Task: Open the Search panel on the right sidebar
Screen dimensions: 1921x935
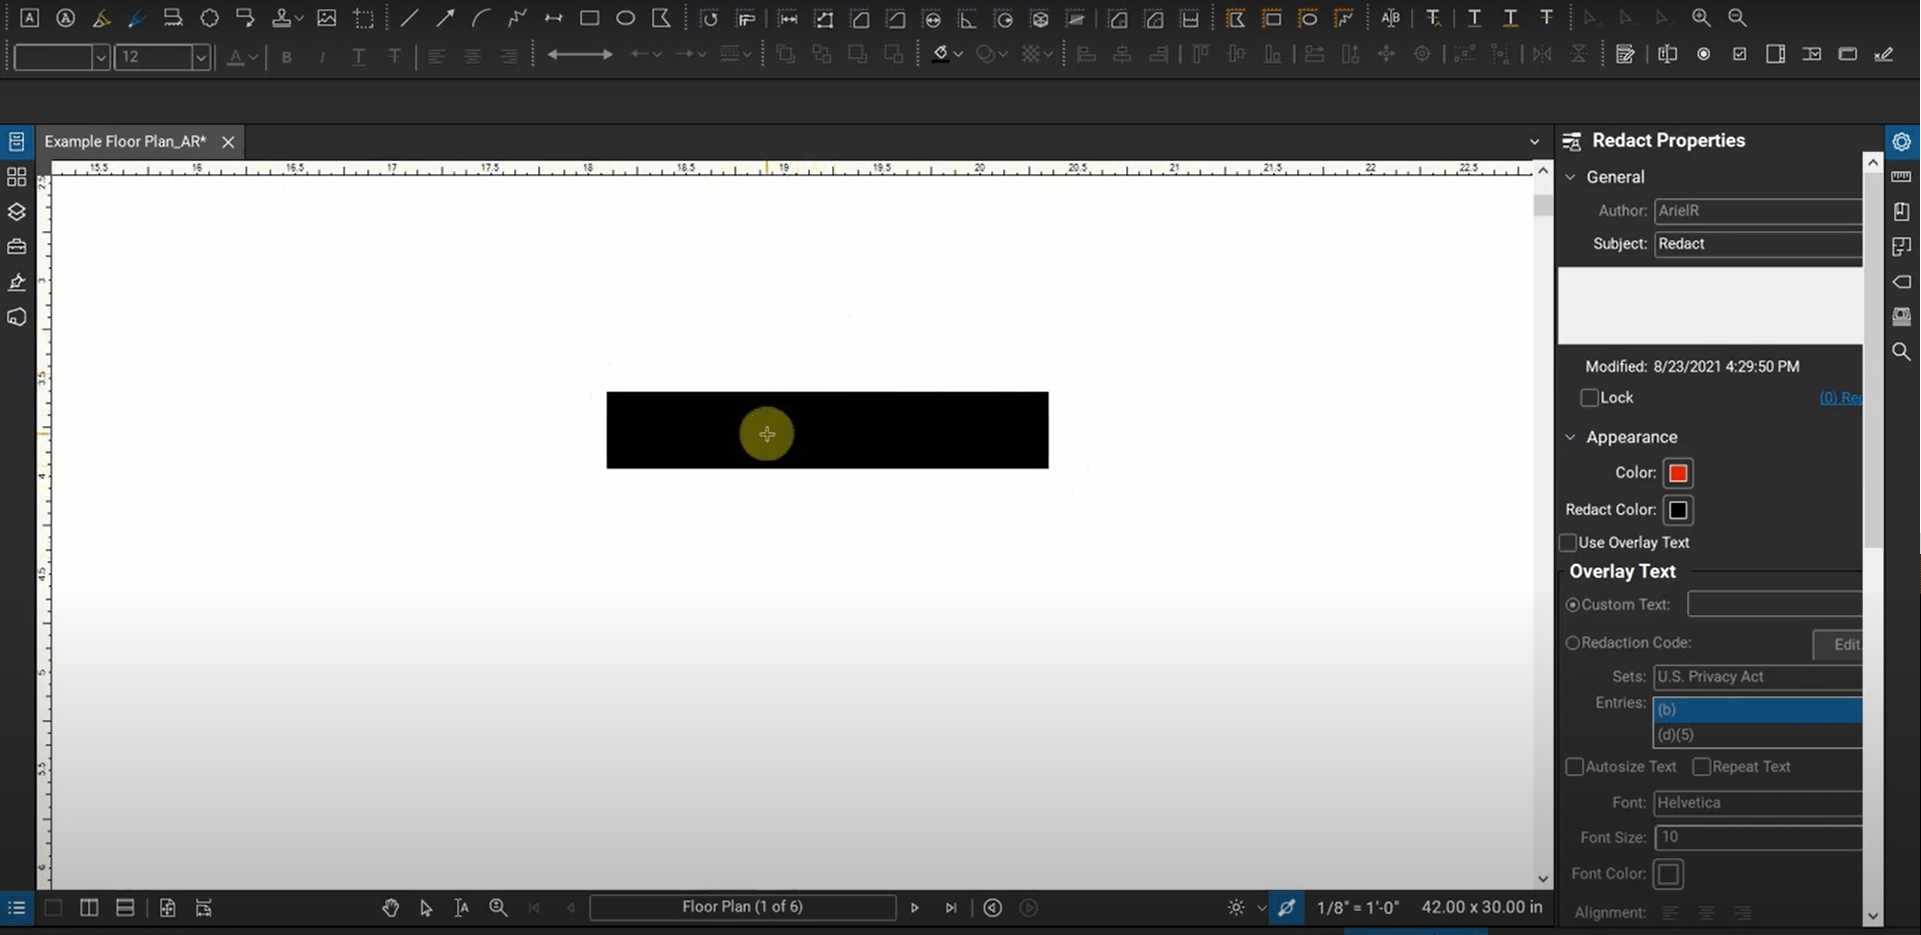Action: coord(1902,352)
